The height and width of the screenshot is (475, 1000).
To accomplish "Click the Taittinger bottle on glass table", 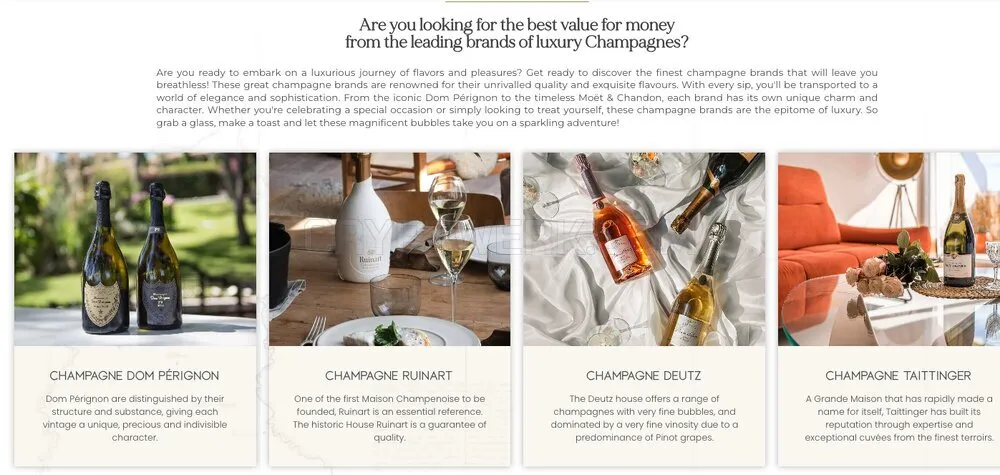I will (959, 230).
